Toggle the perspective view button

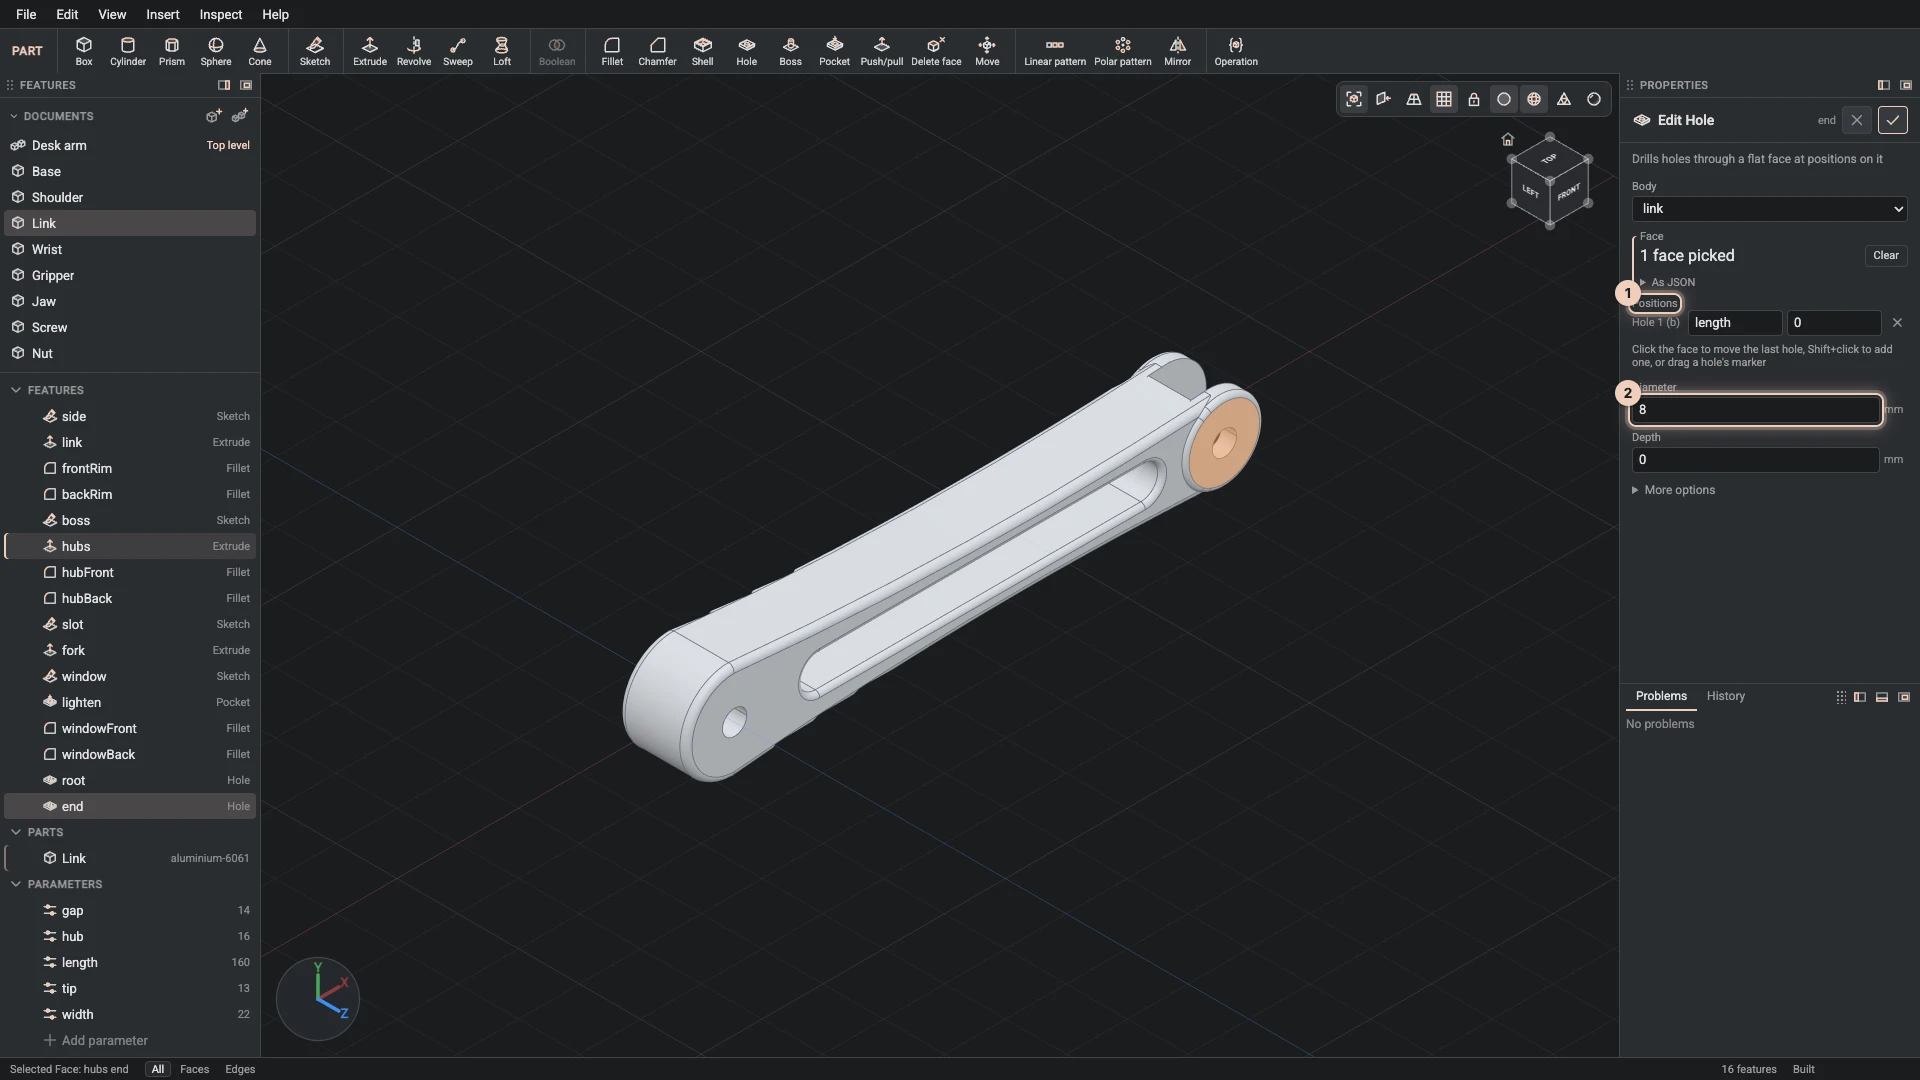pos(1414,99)
